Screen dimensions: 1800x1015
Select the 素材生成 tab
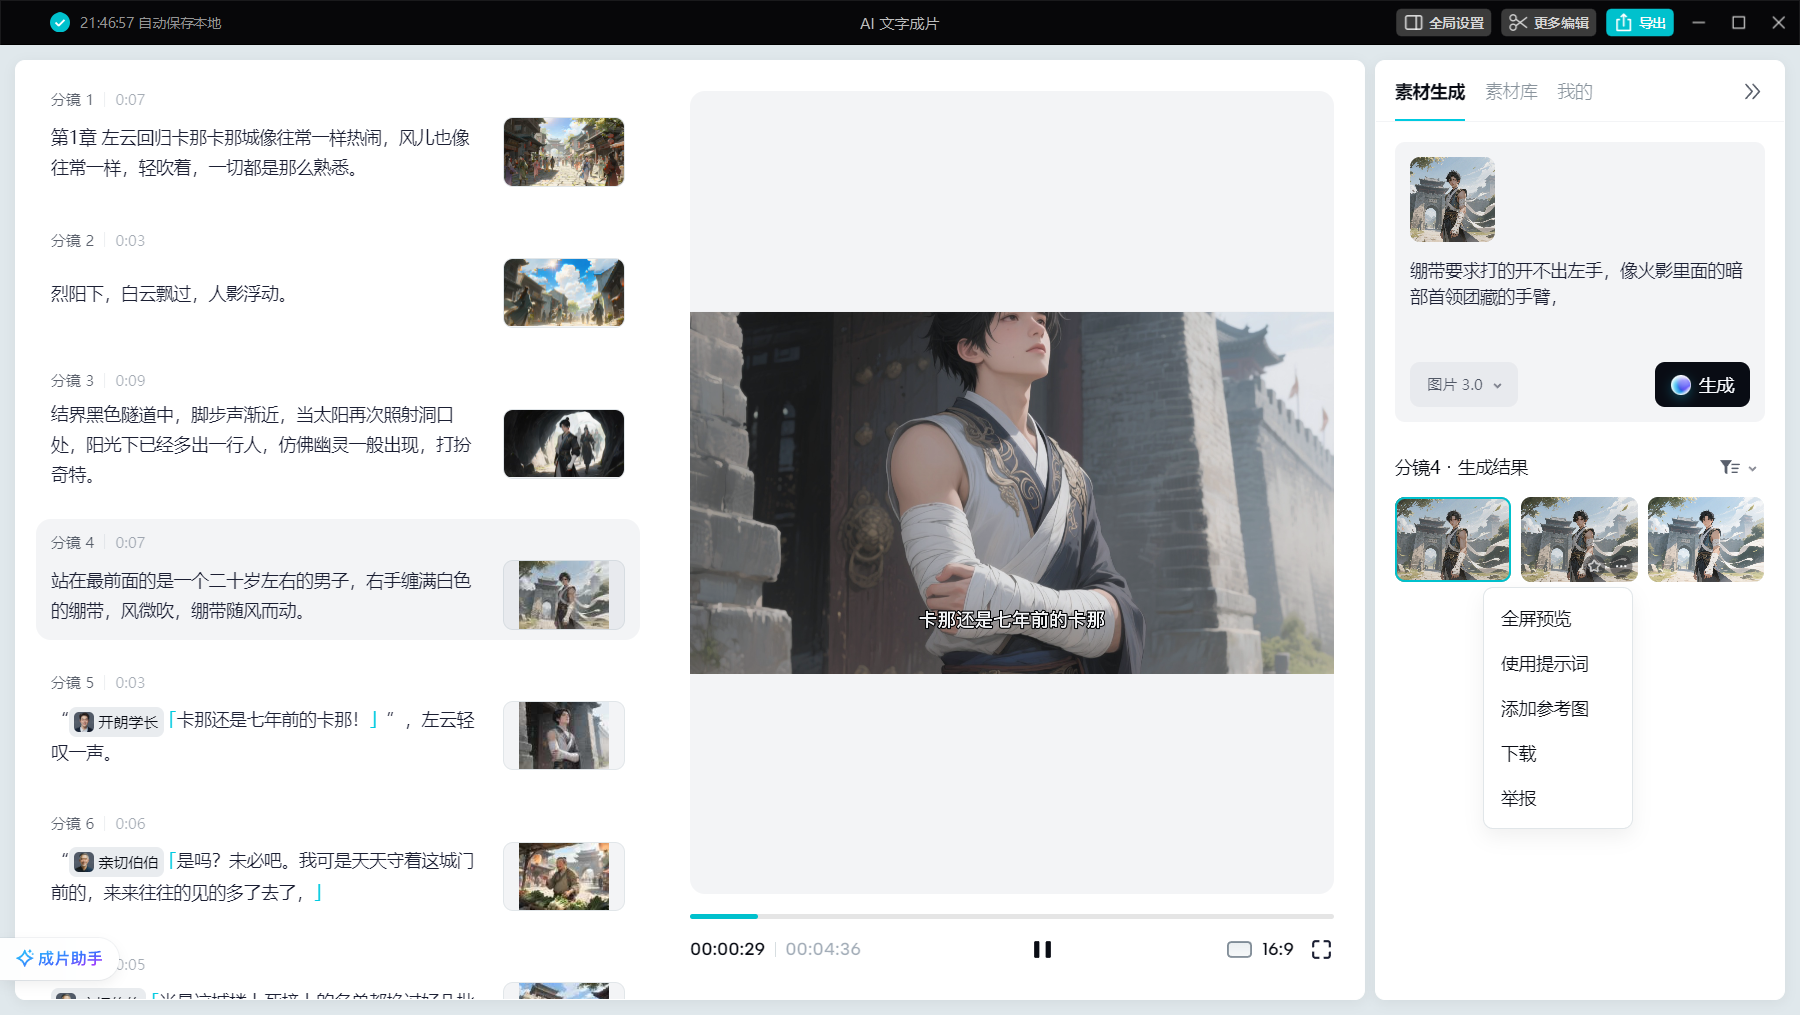pyautogui.click(x=1430, y=92)
